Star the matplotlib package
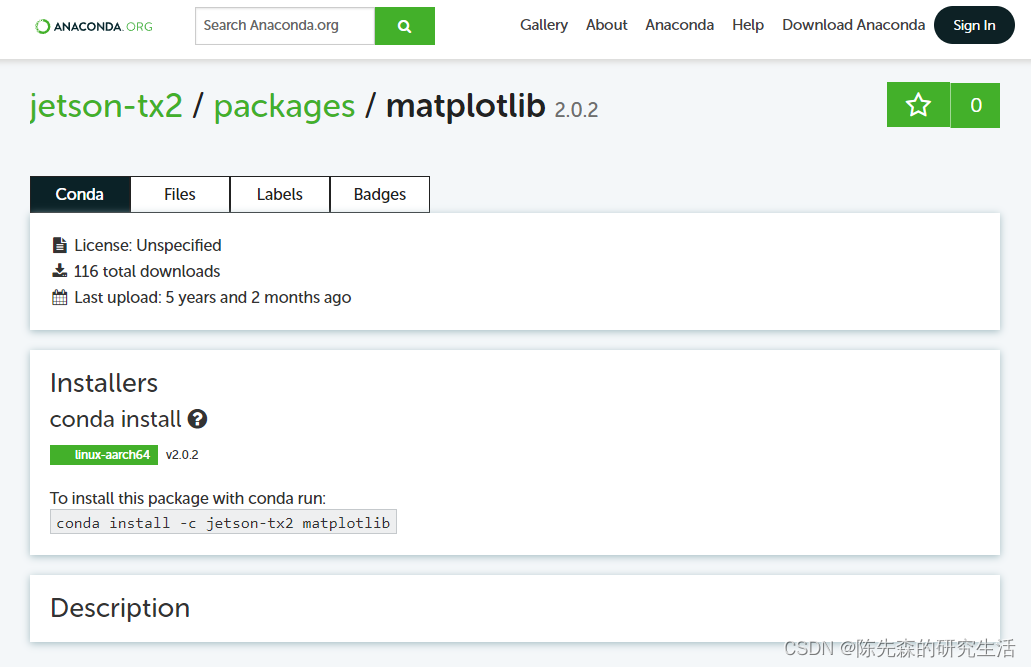The height and width of the screenshot is (667, 1031). pos(918,105)
